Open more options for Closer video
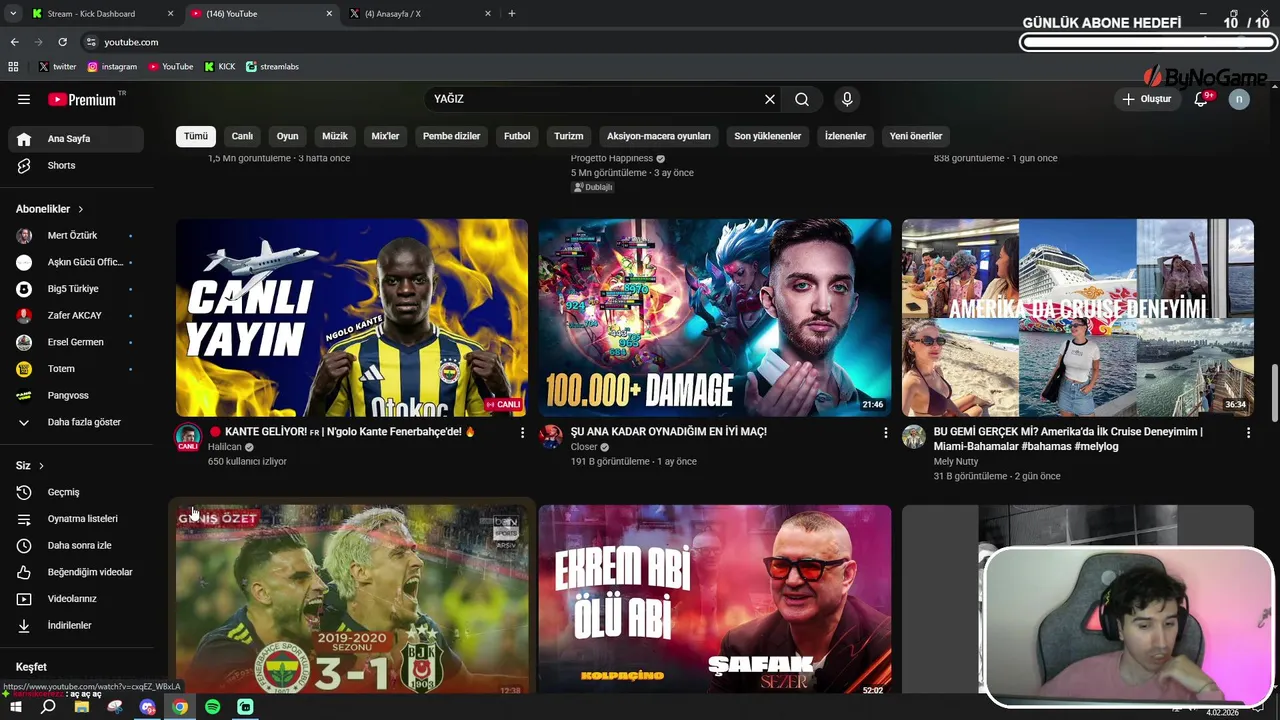The width and height of the screenshot is (1280, 720). [885, 433]
